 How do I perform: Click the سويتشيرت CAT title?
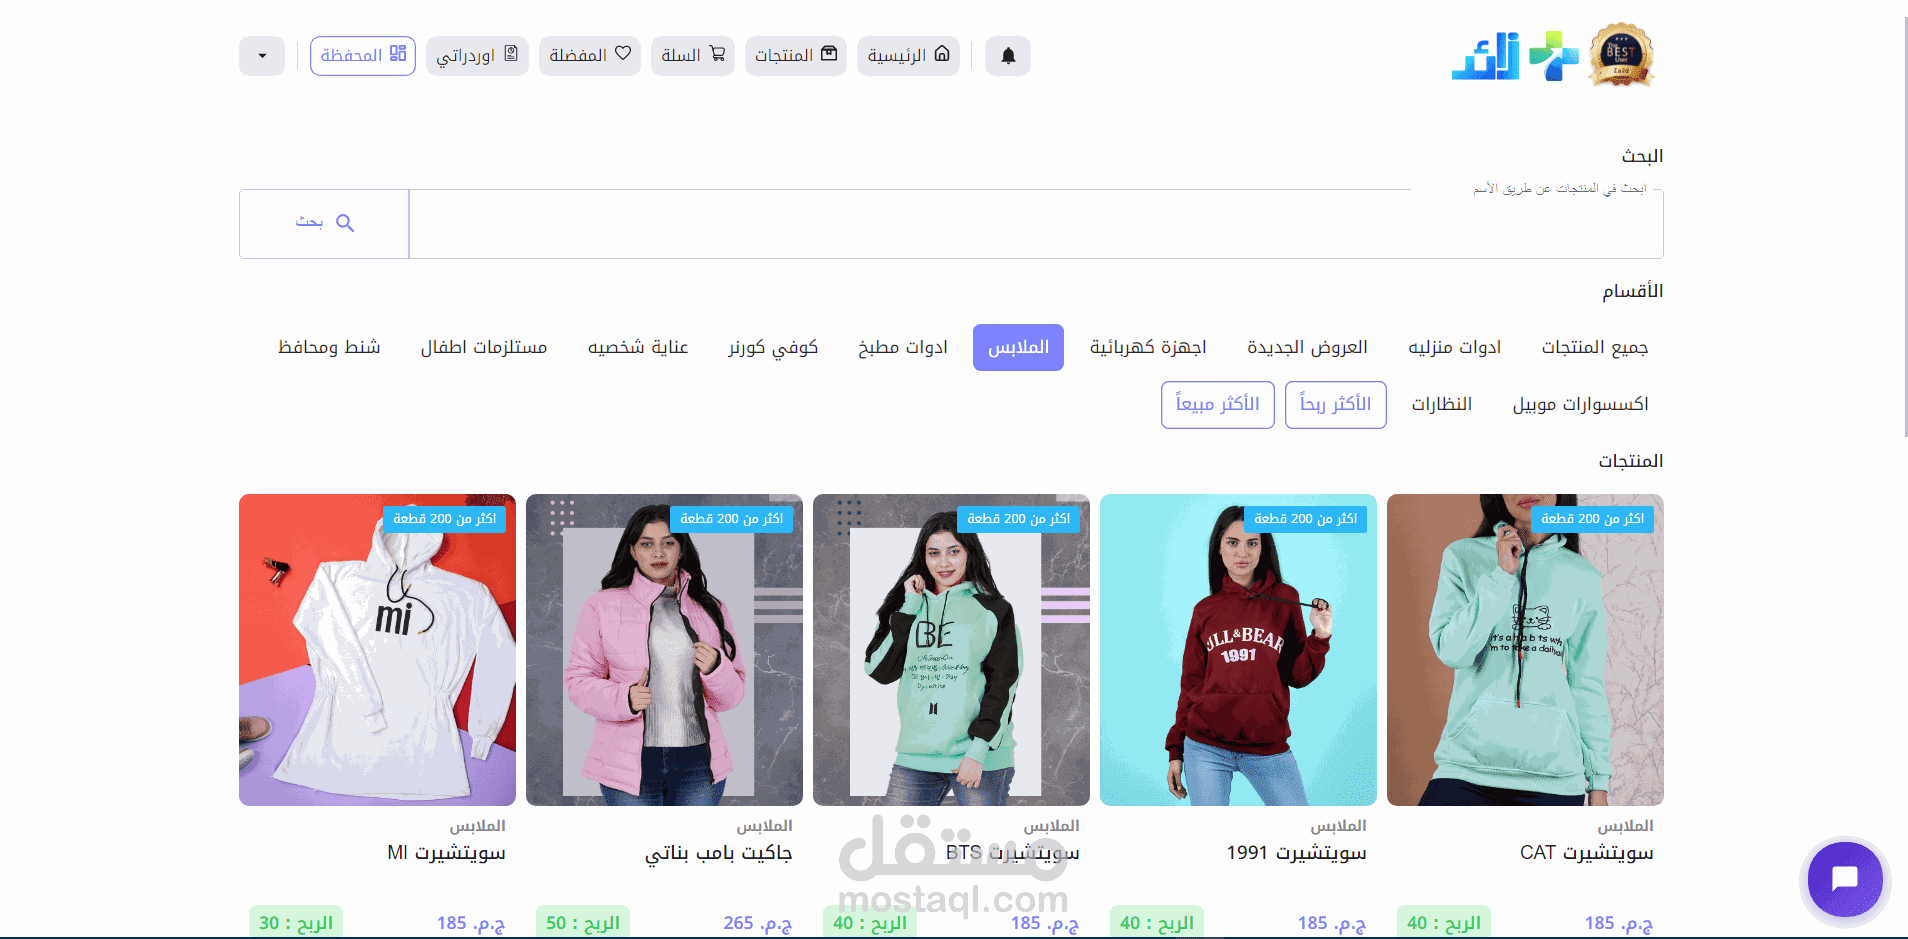[x=1587, y=853]
